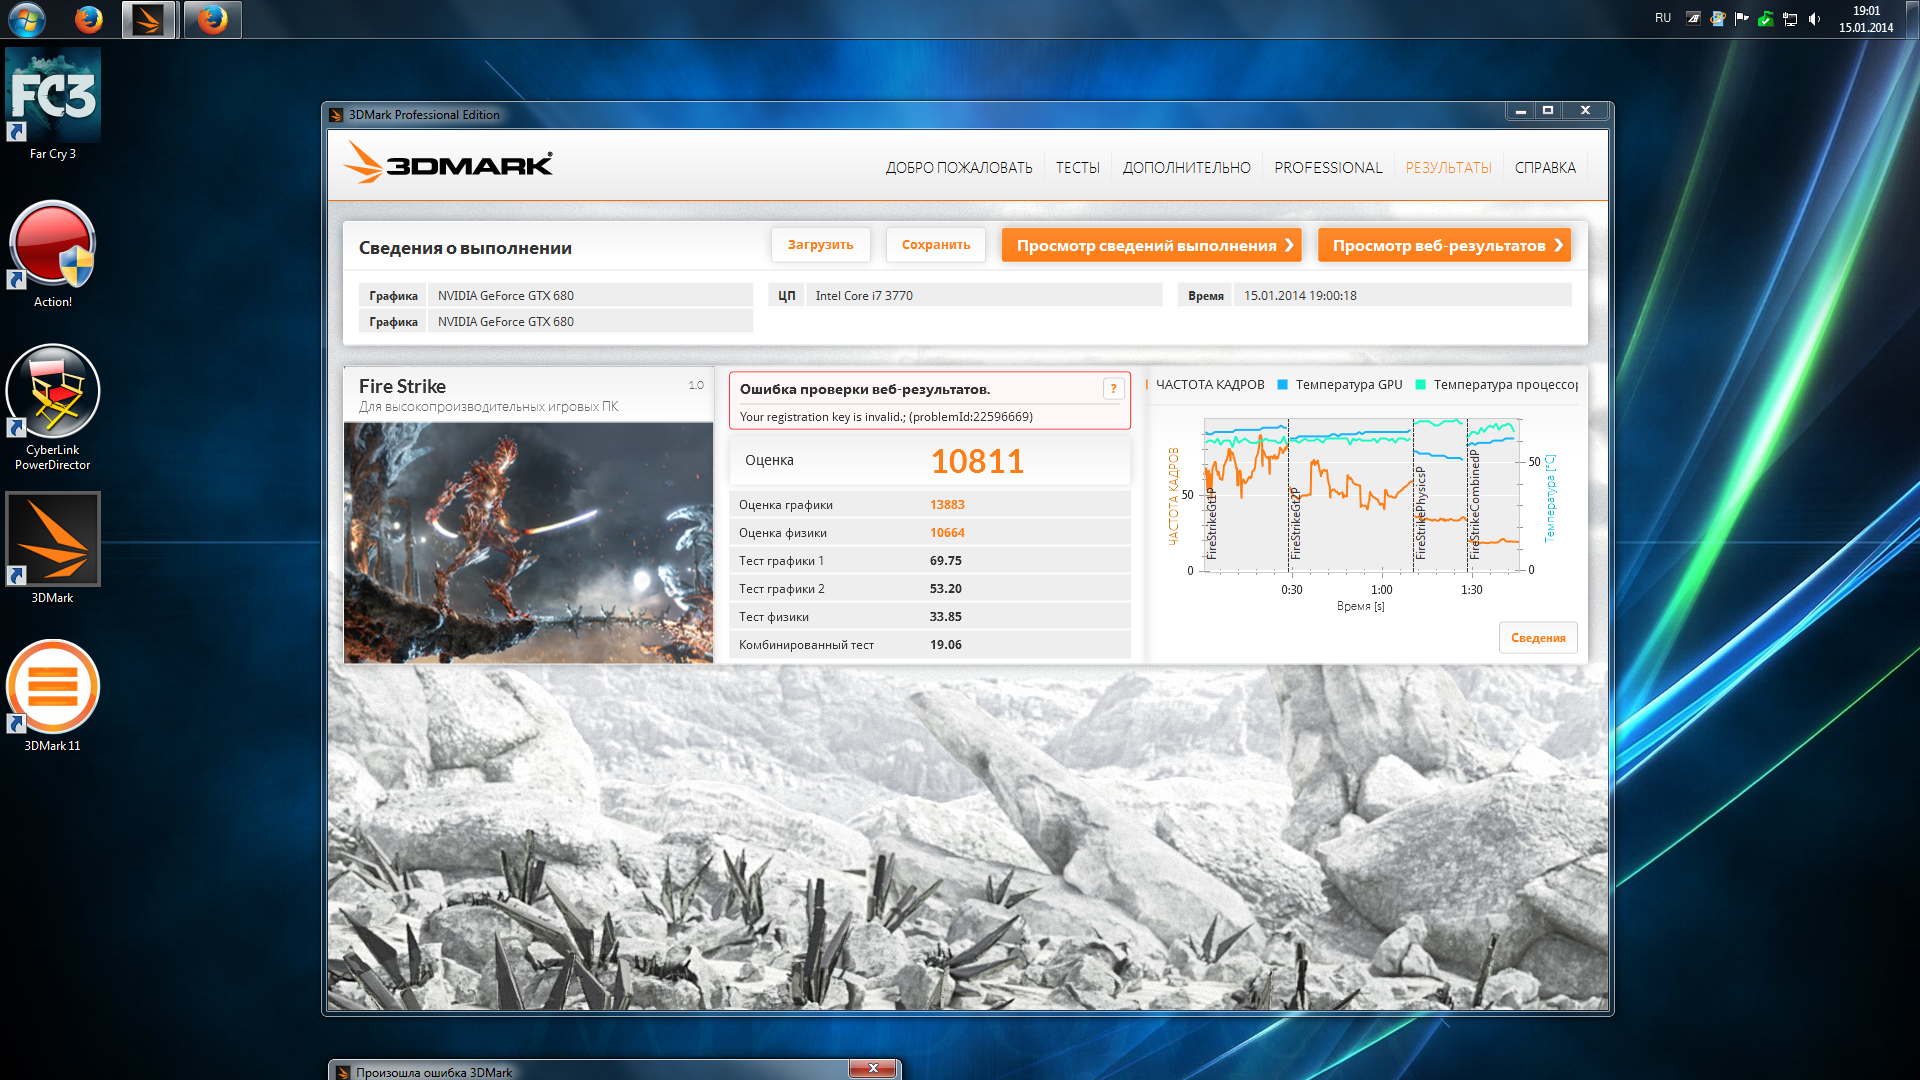The height and width of the screenshot is (1080, 1920).
Task: Open the Windows Start orb
Action: pyautogui.click(x=27, y=19)
